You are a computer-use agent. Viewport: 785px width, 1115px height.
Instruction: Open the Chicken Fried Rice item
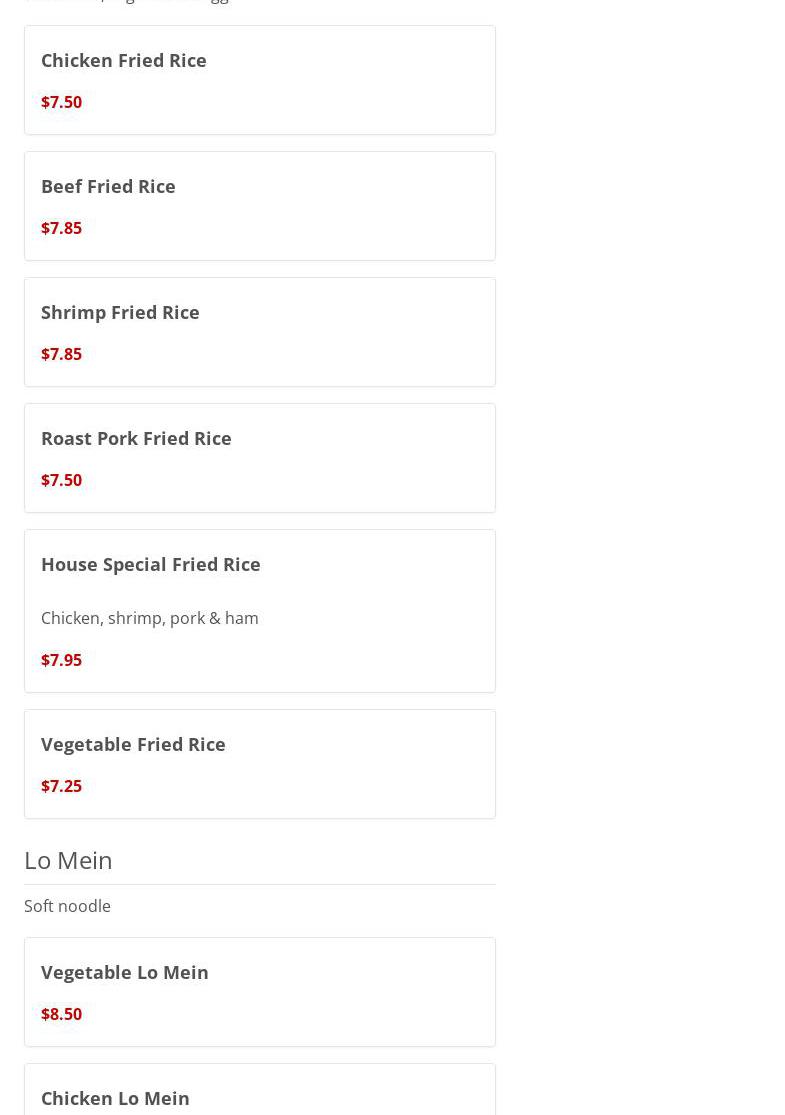coord(124,60)
